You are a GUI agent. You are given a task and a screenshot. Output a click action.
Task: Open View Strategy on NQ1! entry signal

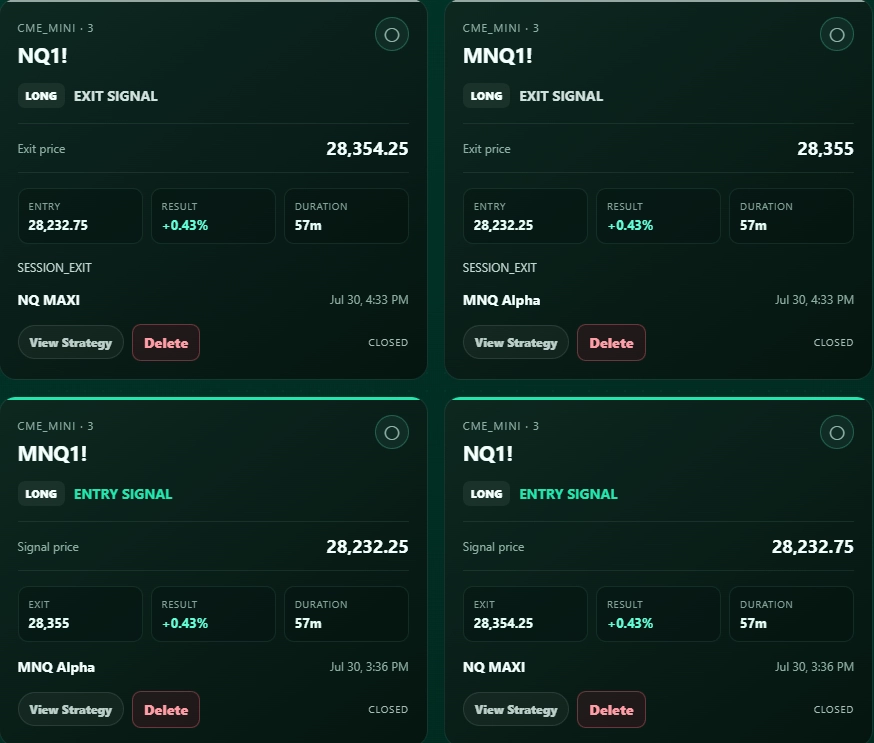coord(516,710)
